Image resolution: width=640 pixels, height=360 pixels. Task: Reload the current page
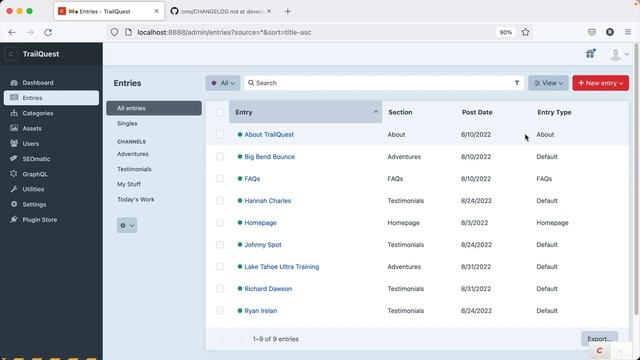click(x=48, y=32)
